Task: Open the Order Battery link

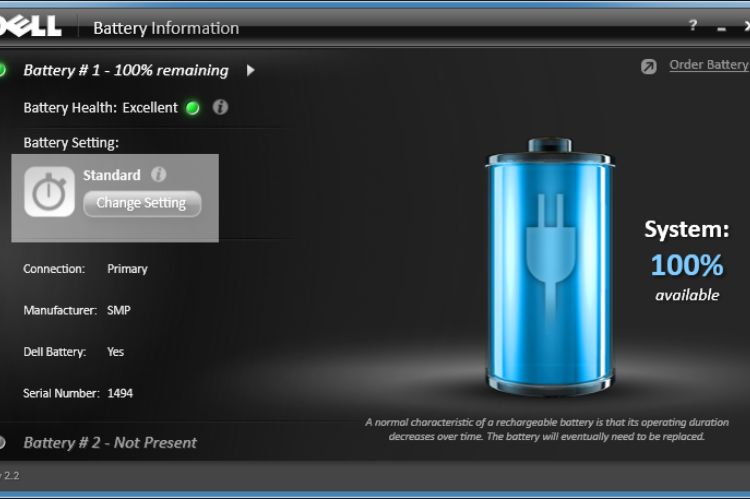Action: (x=709, y=65)
